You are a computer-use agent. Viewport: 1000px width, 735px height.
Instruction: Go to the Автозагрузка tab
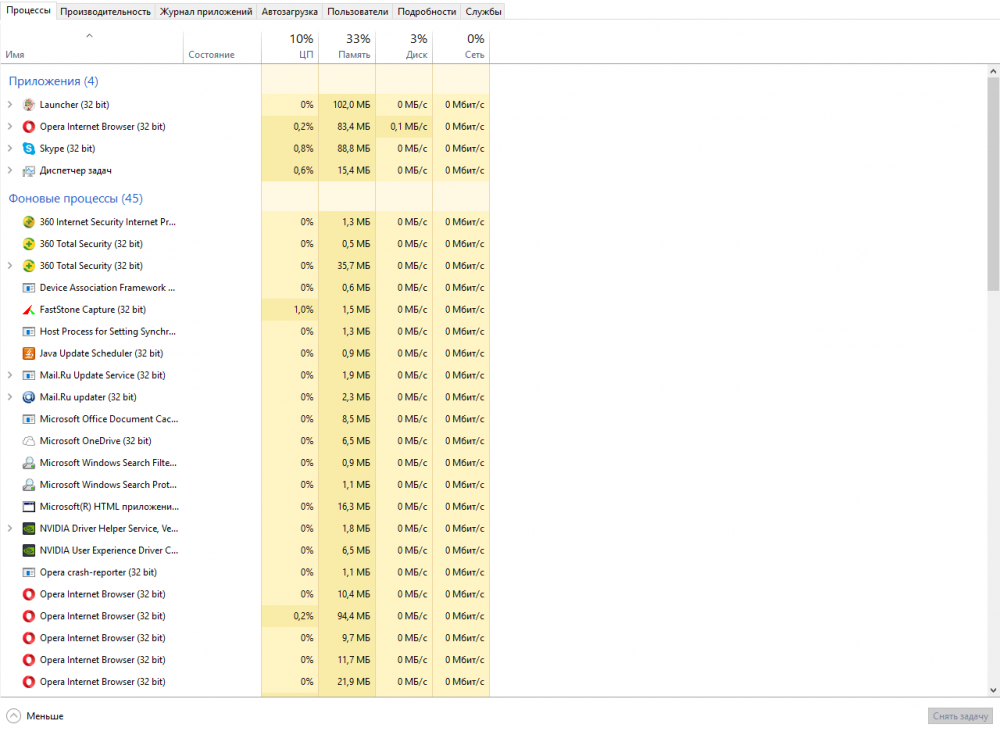(x=290, y=11)
